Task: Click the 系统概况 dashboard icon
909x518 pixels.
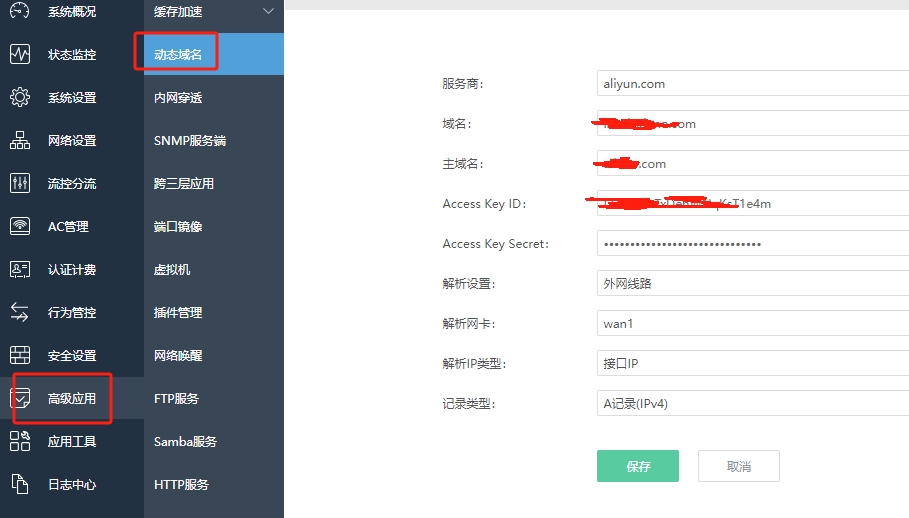Action: (20, 11)
